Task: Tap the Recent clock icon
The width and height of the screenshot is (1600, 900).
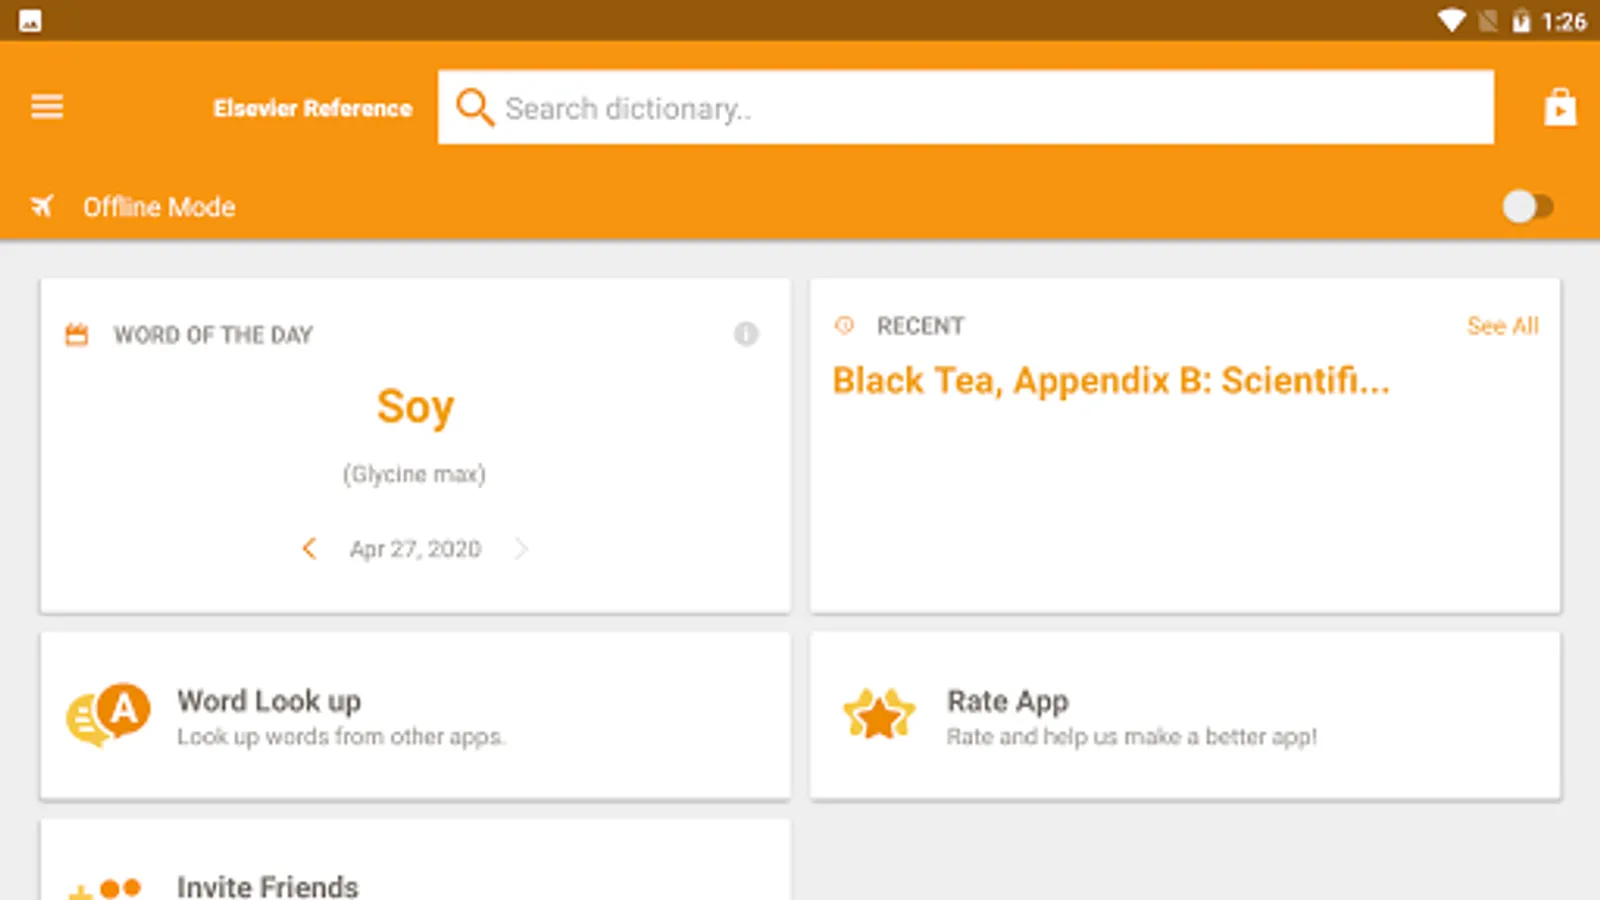Action: (x=845, y=325)
